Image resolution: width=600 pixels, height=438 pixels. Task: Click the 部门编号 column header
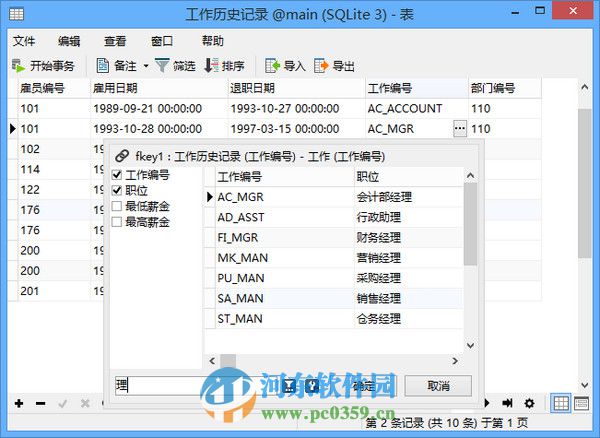point(505,88)
